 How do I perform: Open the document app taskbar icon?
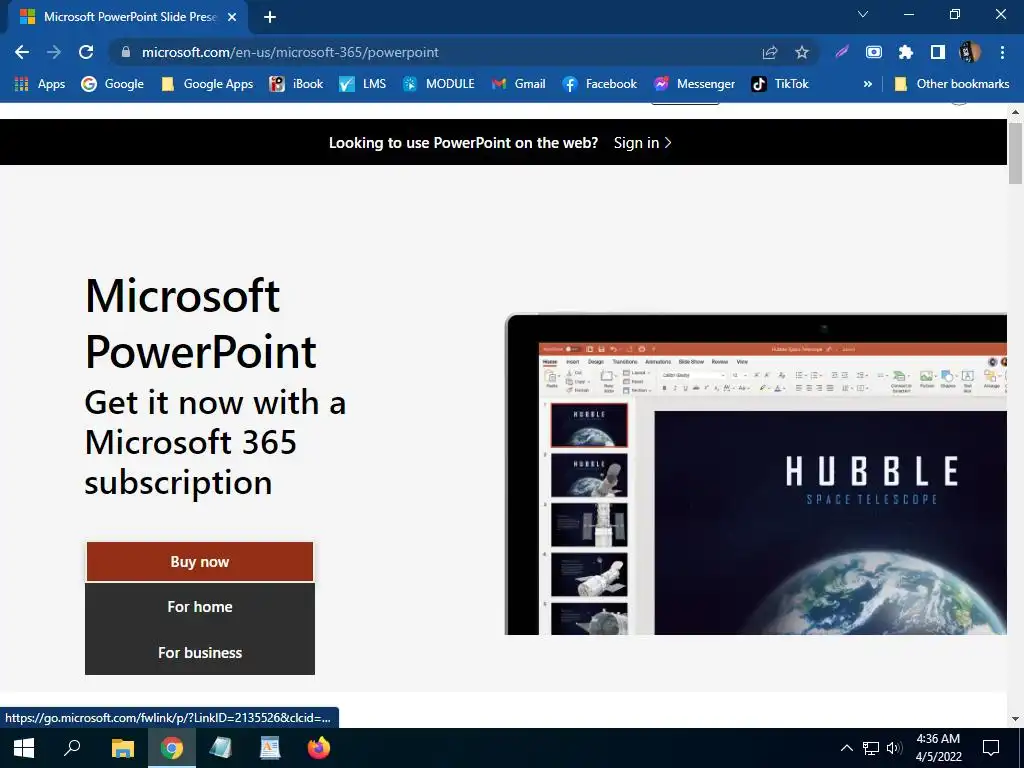tap(270, 748)
